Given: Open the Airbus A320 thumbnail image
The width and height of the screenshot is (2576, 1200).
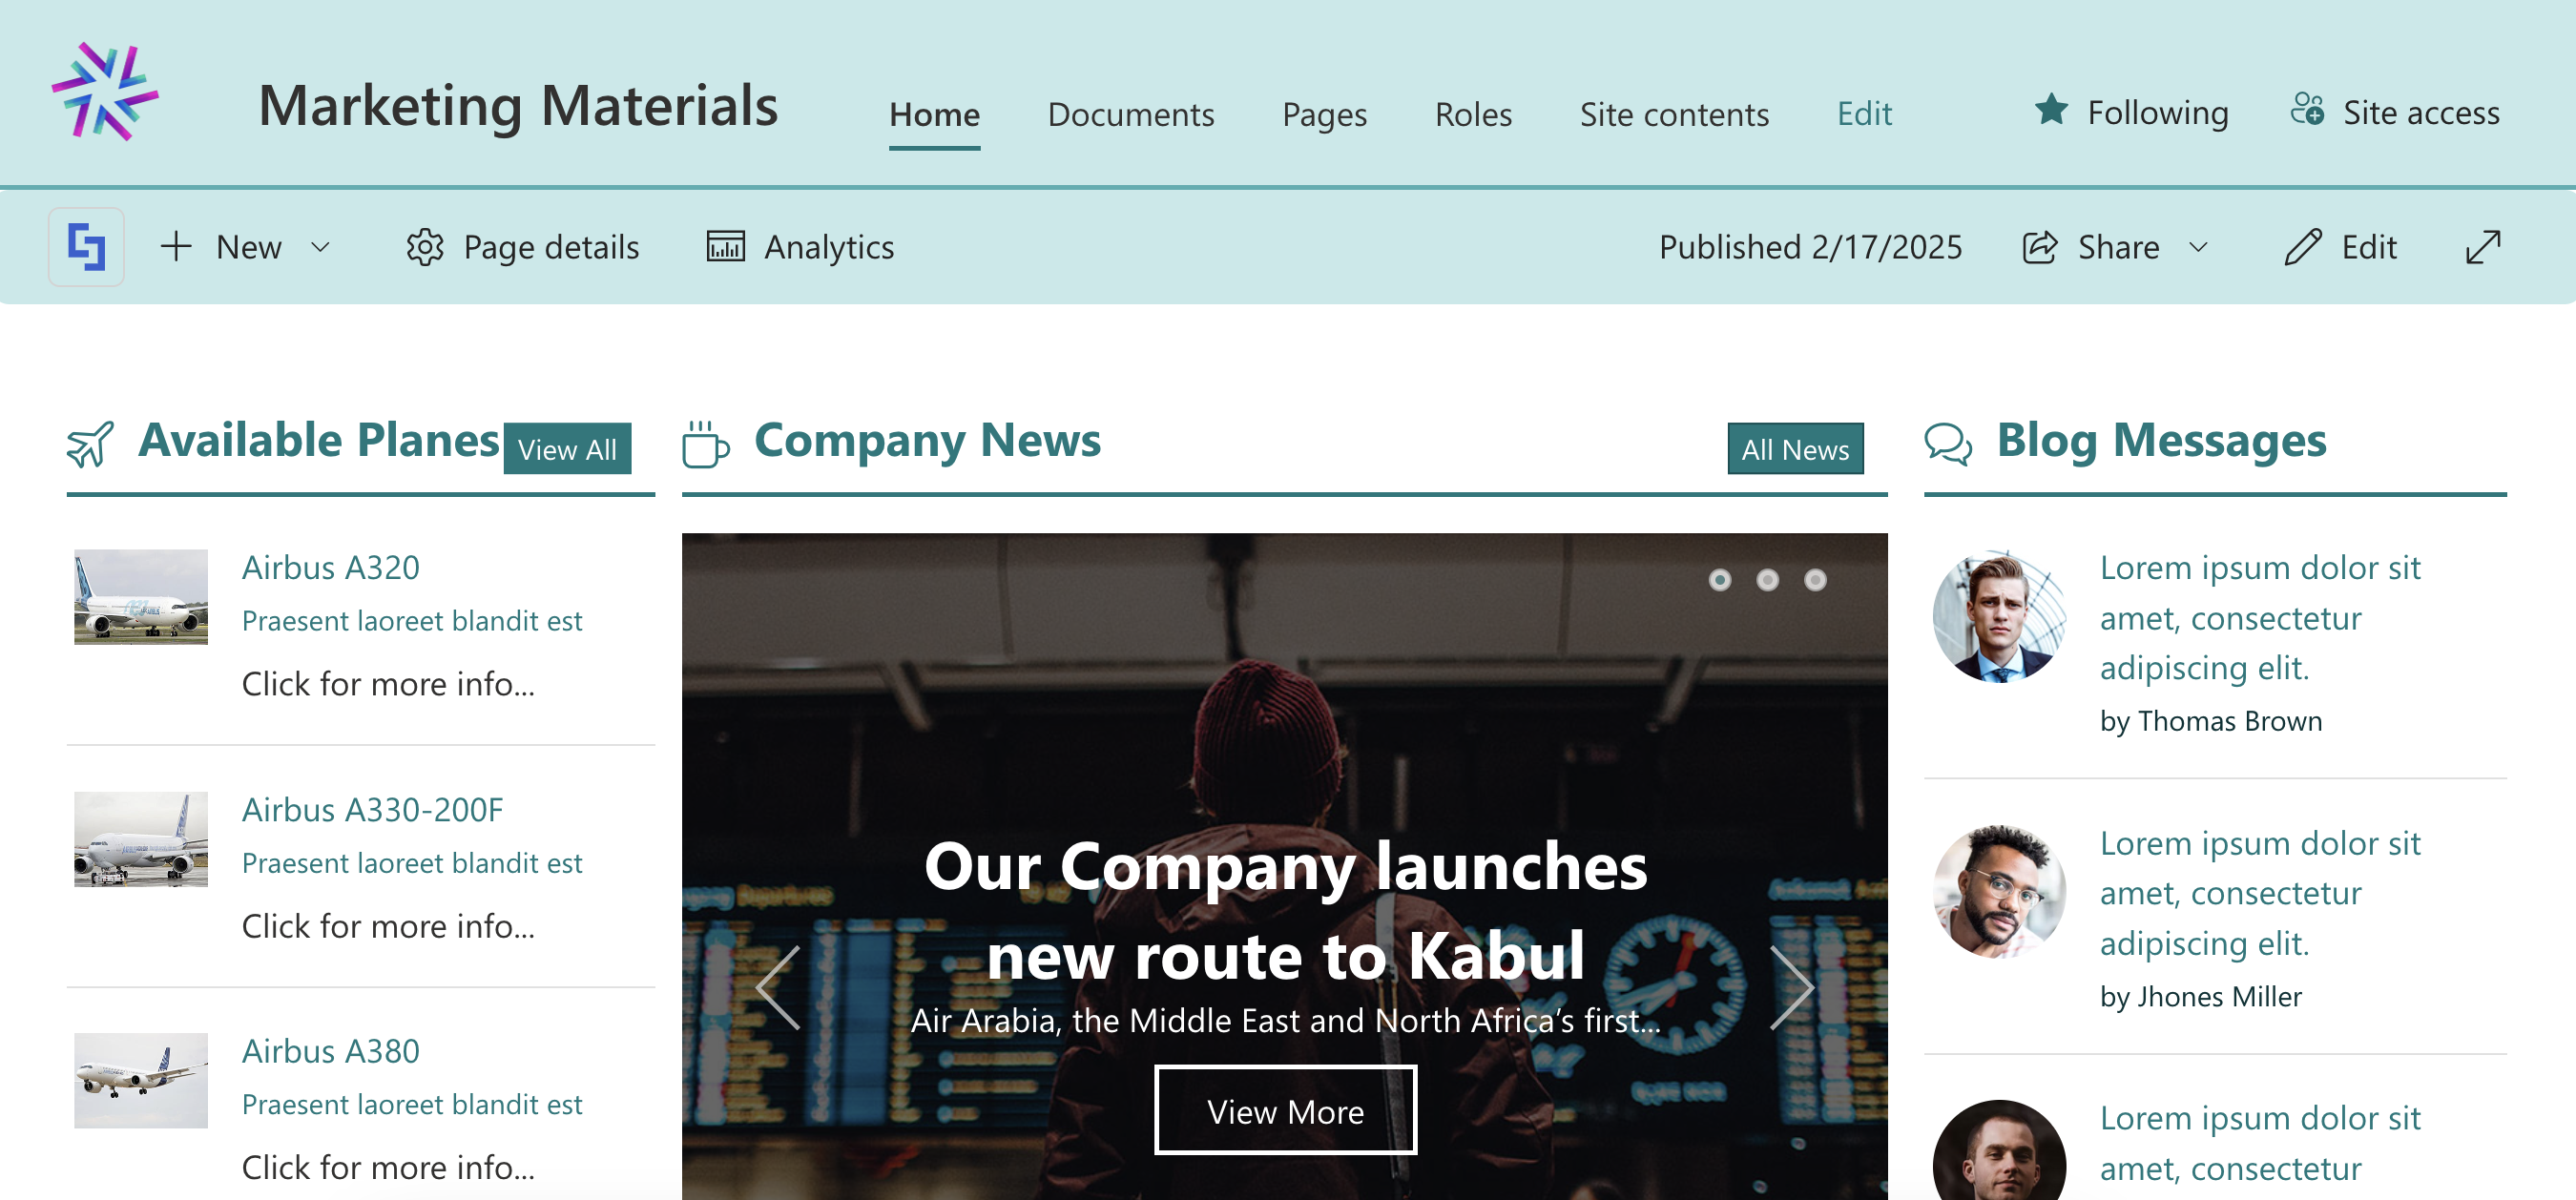Looking at the screenshot, I should point(141,597).
